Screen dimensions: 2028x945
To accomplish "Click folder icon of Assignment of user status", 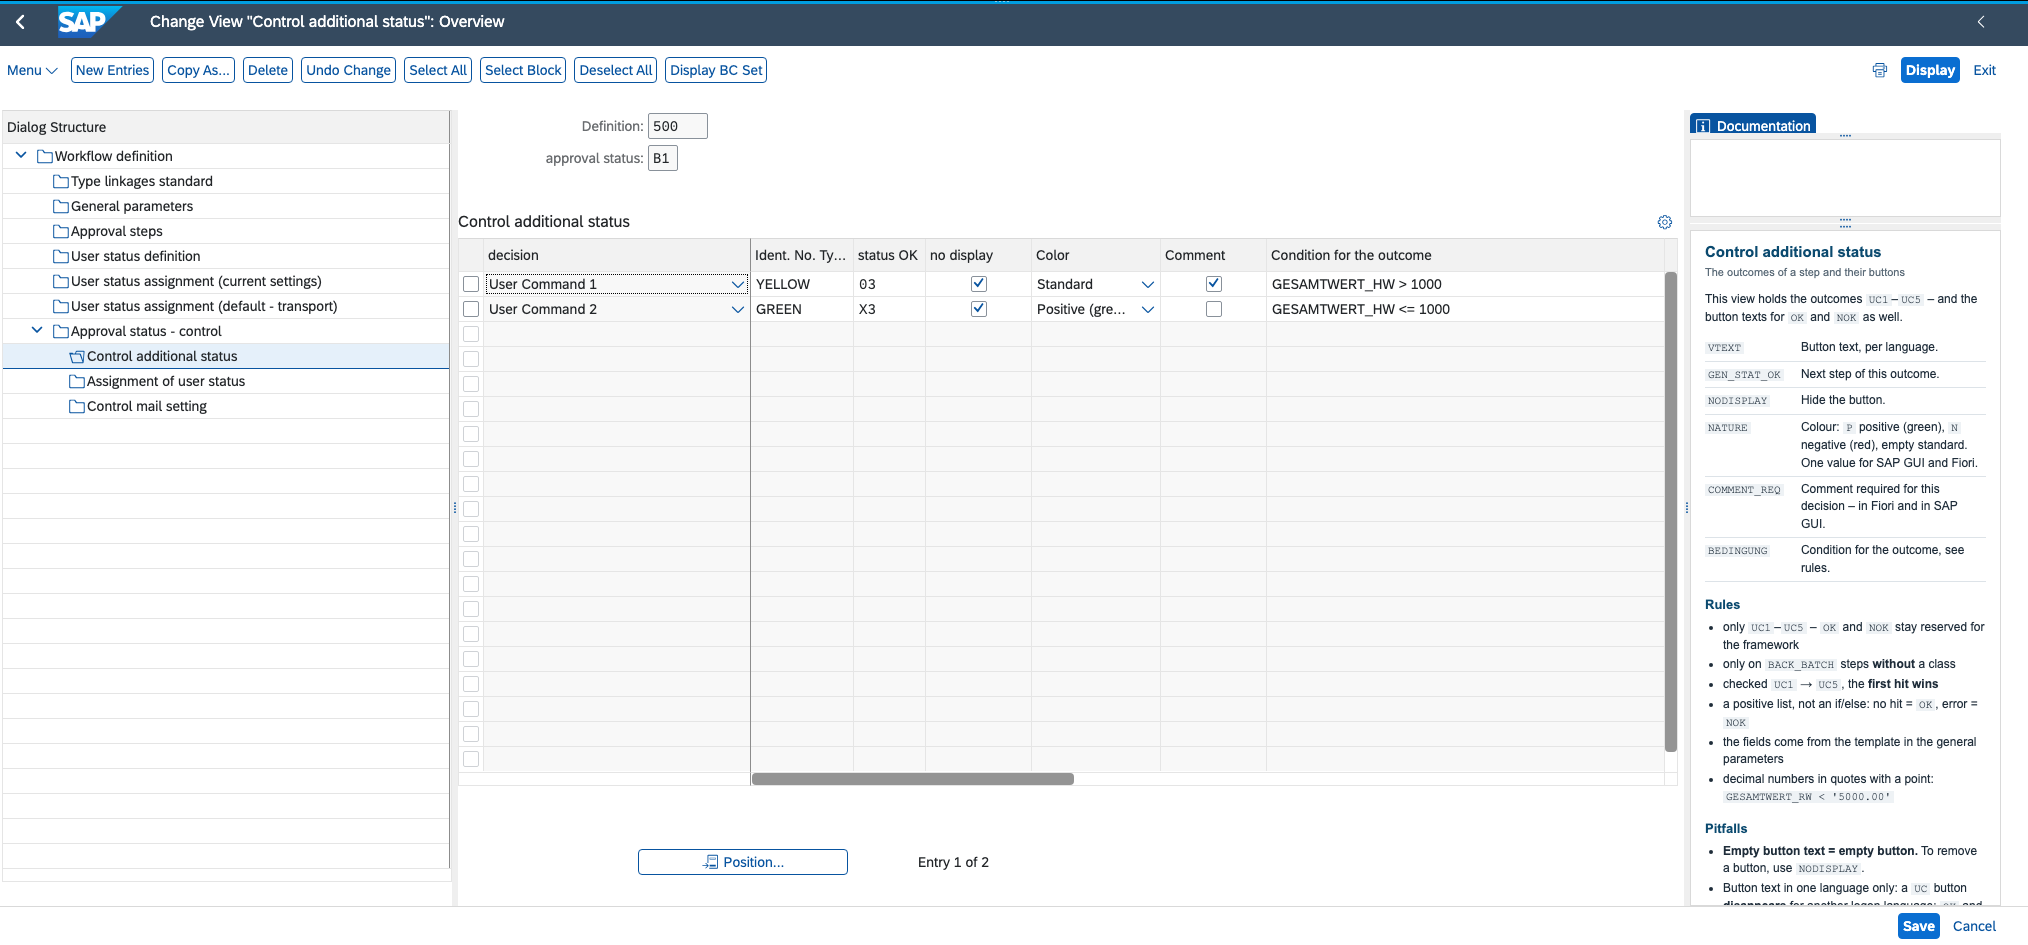I will (77, 381).
